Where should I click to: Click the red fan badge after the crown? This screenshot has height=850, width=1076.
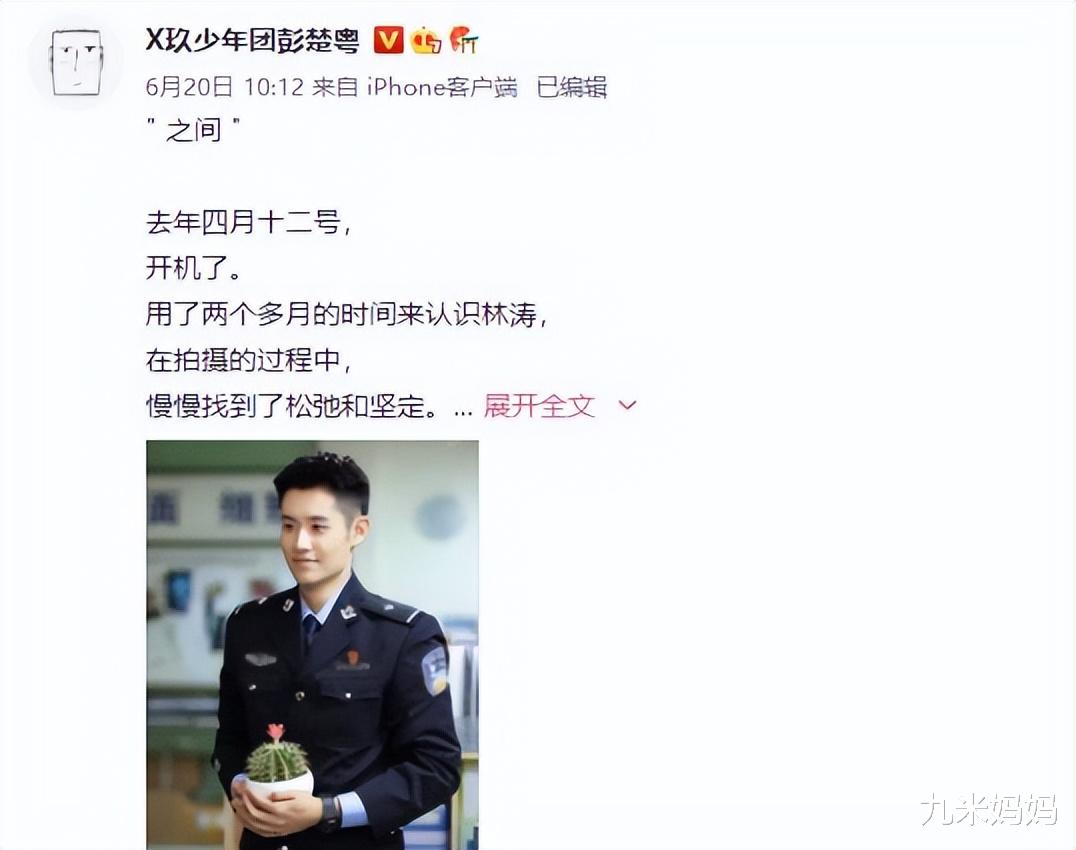point(463,40)
